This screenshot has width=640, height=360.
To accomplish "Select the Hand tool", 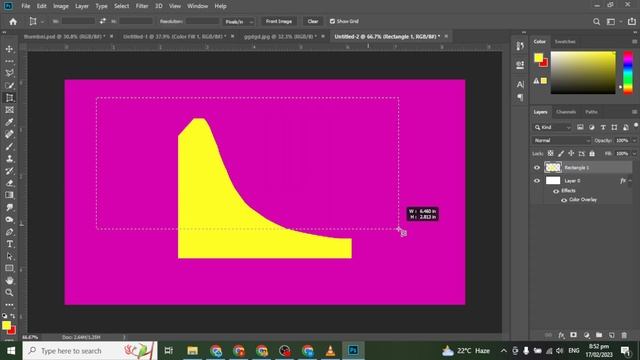I will coord(9,280).
